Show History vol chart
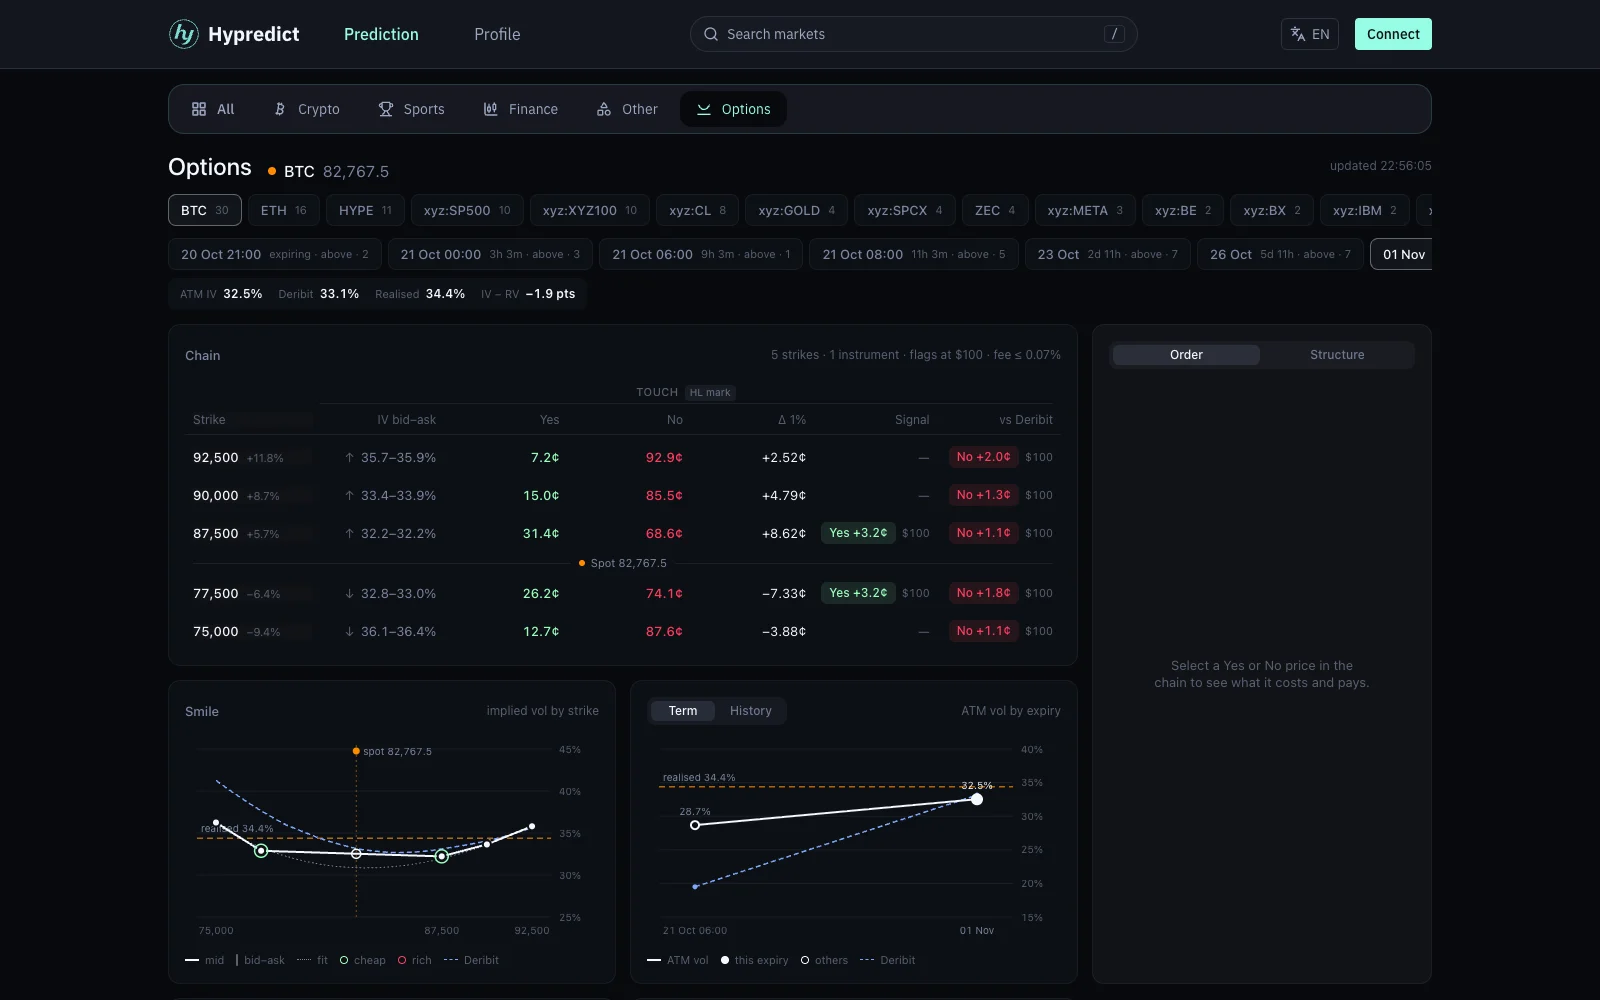1600x1000 pixels. [x=750, y=711]
